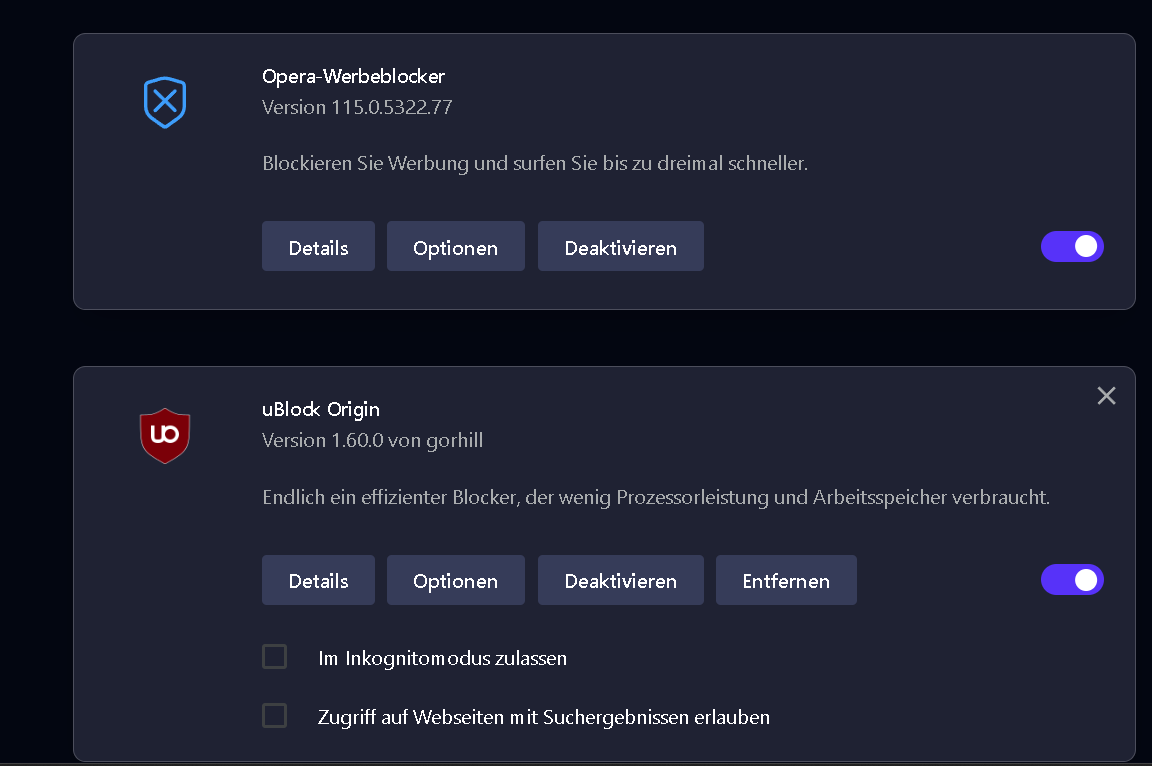Viewport: 1152px width, 766px height.
Task: Dismiss uBlock Origin card with X icon
Action: [x=1106, y=396]
